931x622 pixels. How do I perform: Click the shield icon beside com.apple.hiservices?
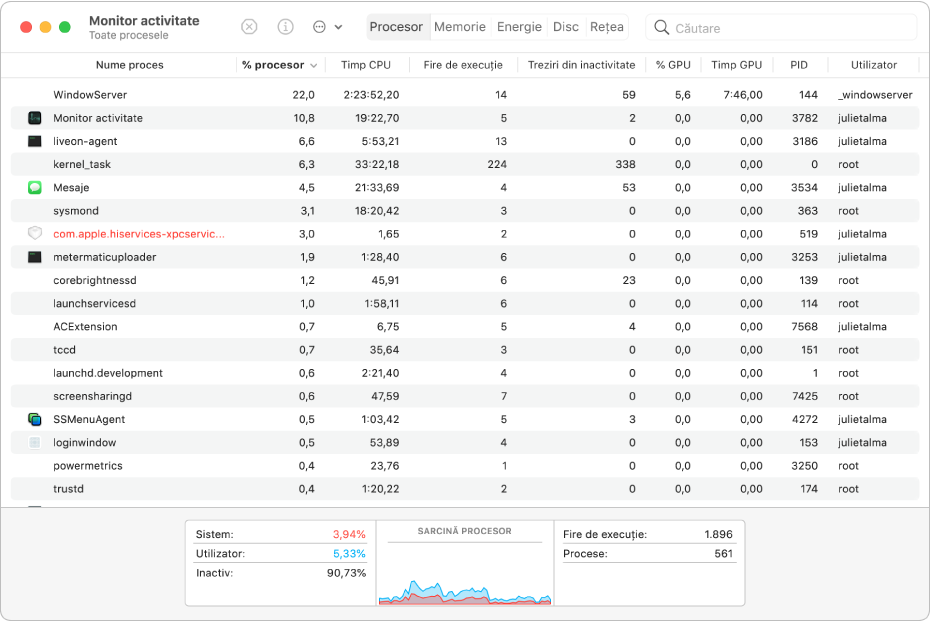pos(35,234)
